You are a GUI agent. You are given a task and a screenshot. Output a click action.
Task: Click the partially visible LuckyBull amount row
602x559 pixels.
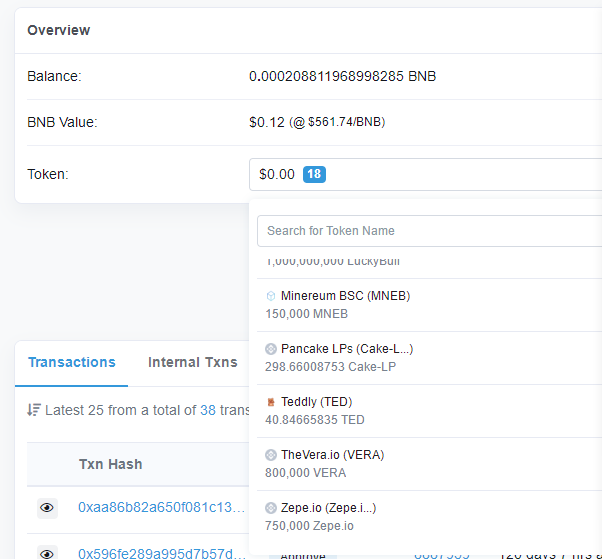[x=332, y=262]
